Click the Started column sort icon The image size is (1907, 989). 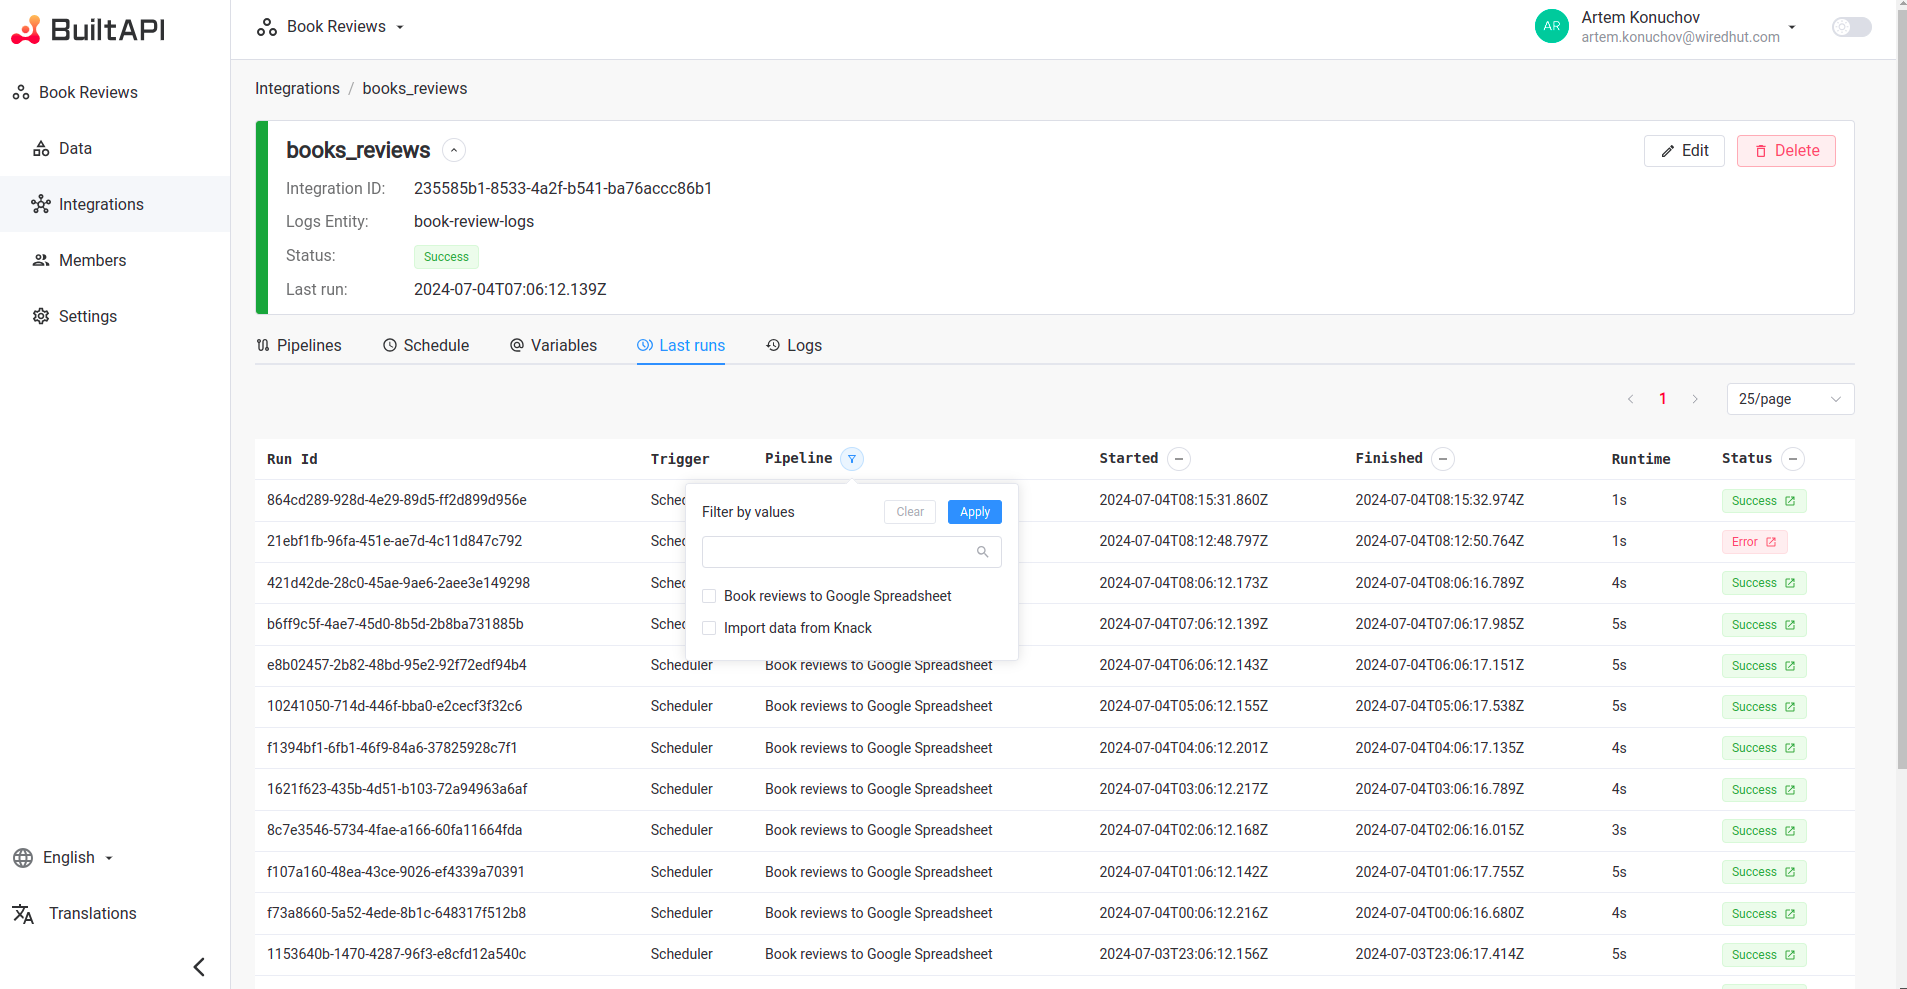tap(1179, 459)
